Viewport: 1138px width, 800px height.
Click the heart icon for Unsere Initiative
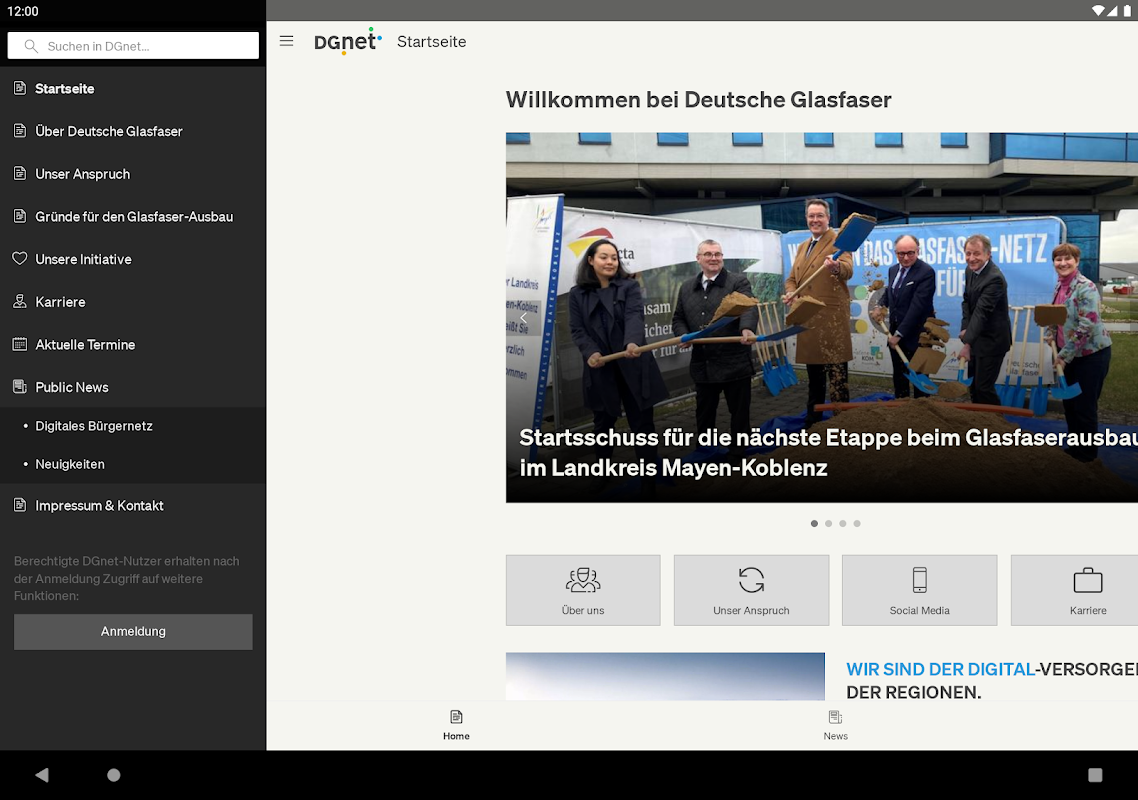tap(20, 258)
